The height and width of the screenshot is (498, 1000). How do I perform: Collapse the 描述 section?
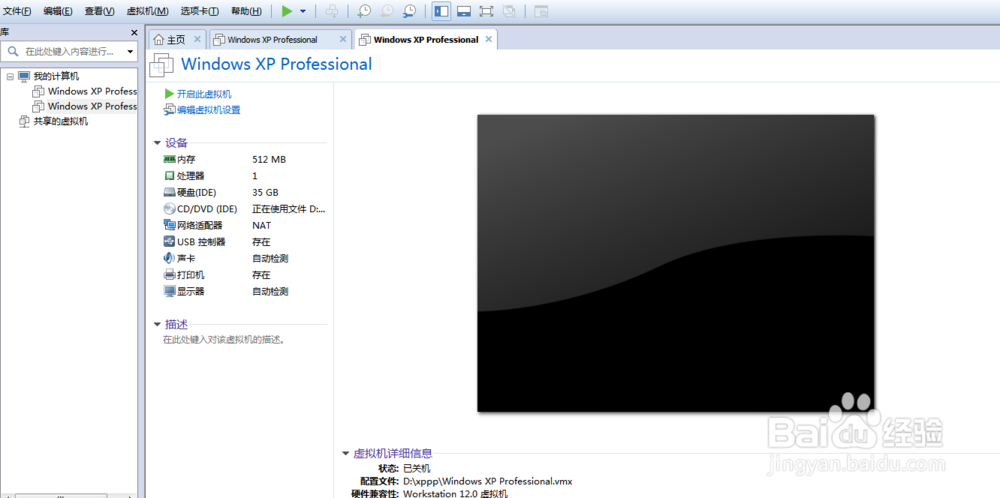tap(158, 325)
